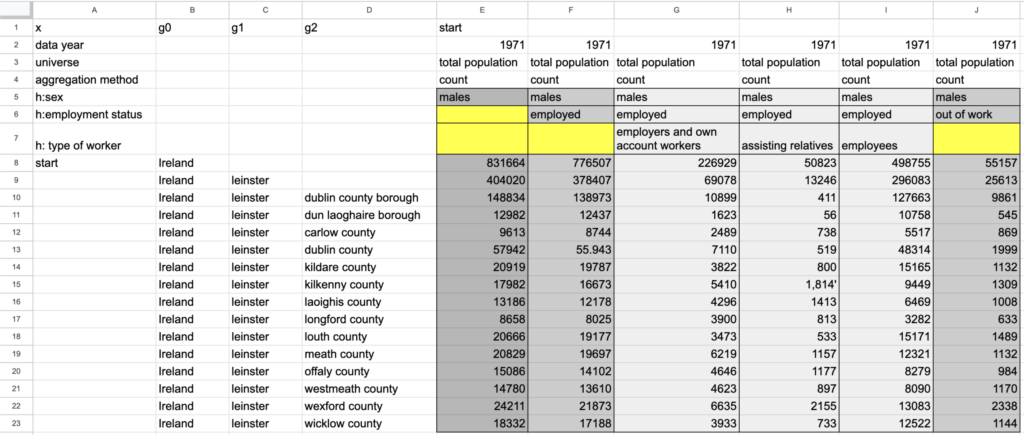Click value 226929 cell

(x=677, y=163)
